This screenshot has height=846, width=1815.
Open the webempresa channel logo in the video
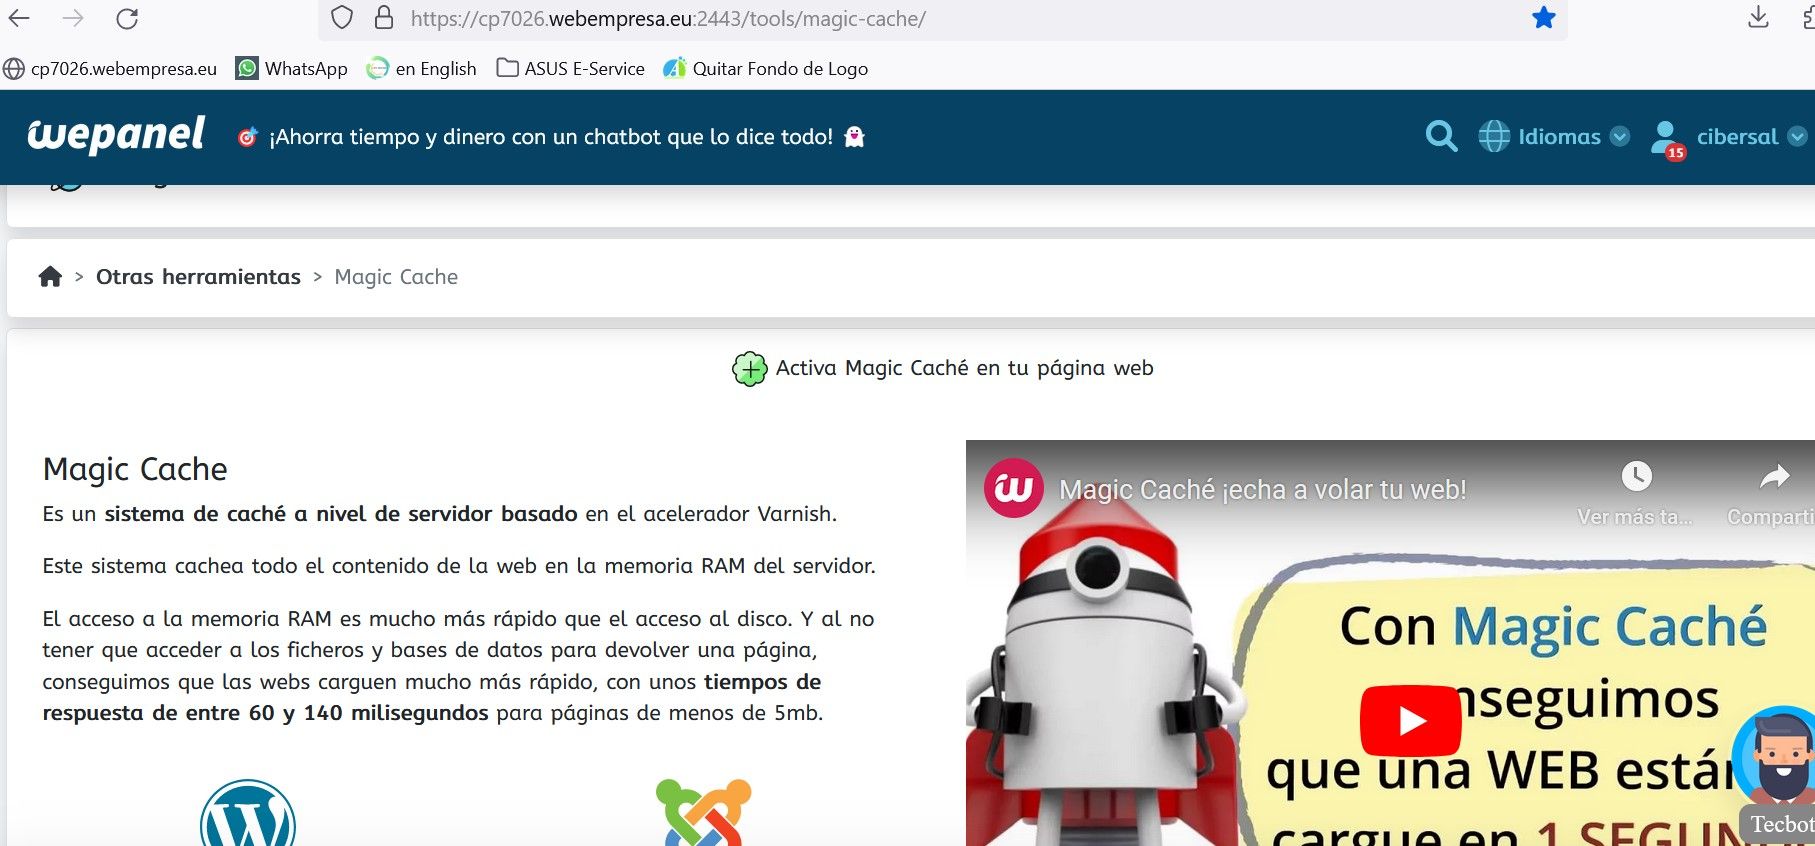tap(1014, 488)
